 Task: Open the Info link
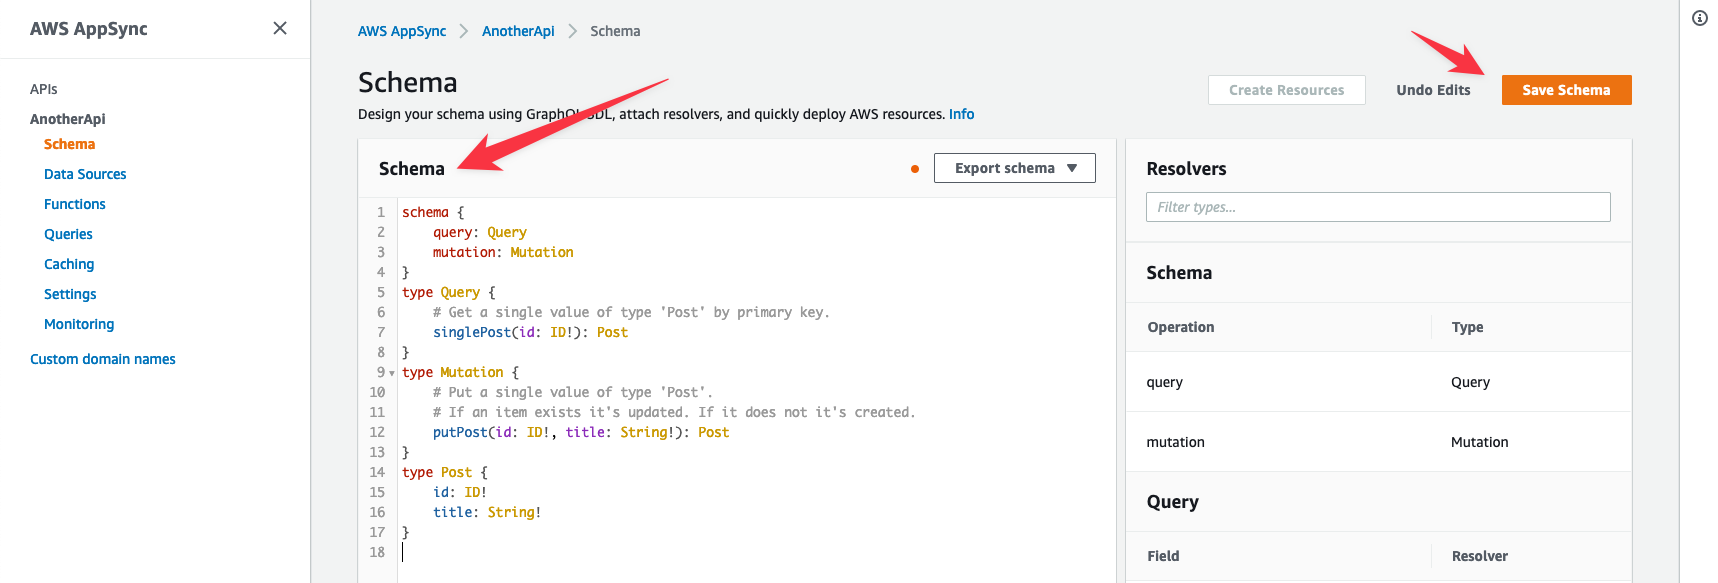click(961, 114)
